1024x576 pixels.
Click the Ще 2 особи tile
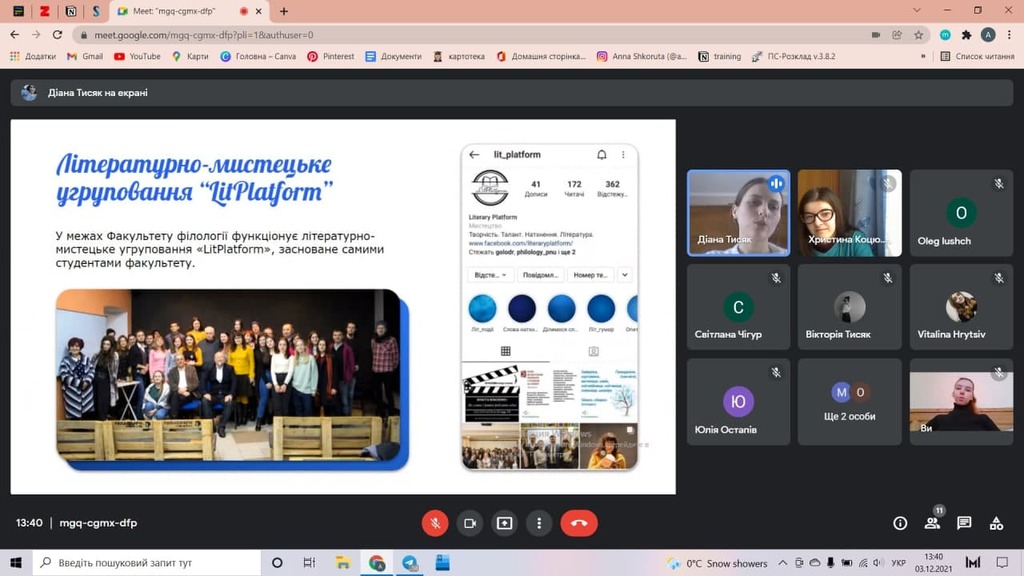pos(849,402)
